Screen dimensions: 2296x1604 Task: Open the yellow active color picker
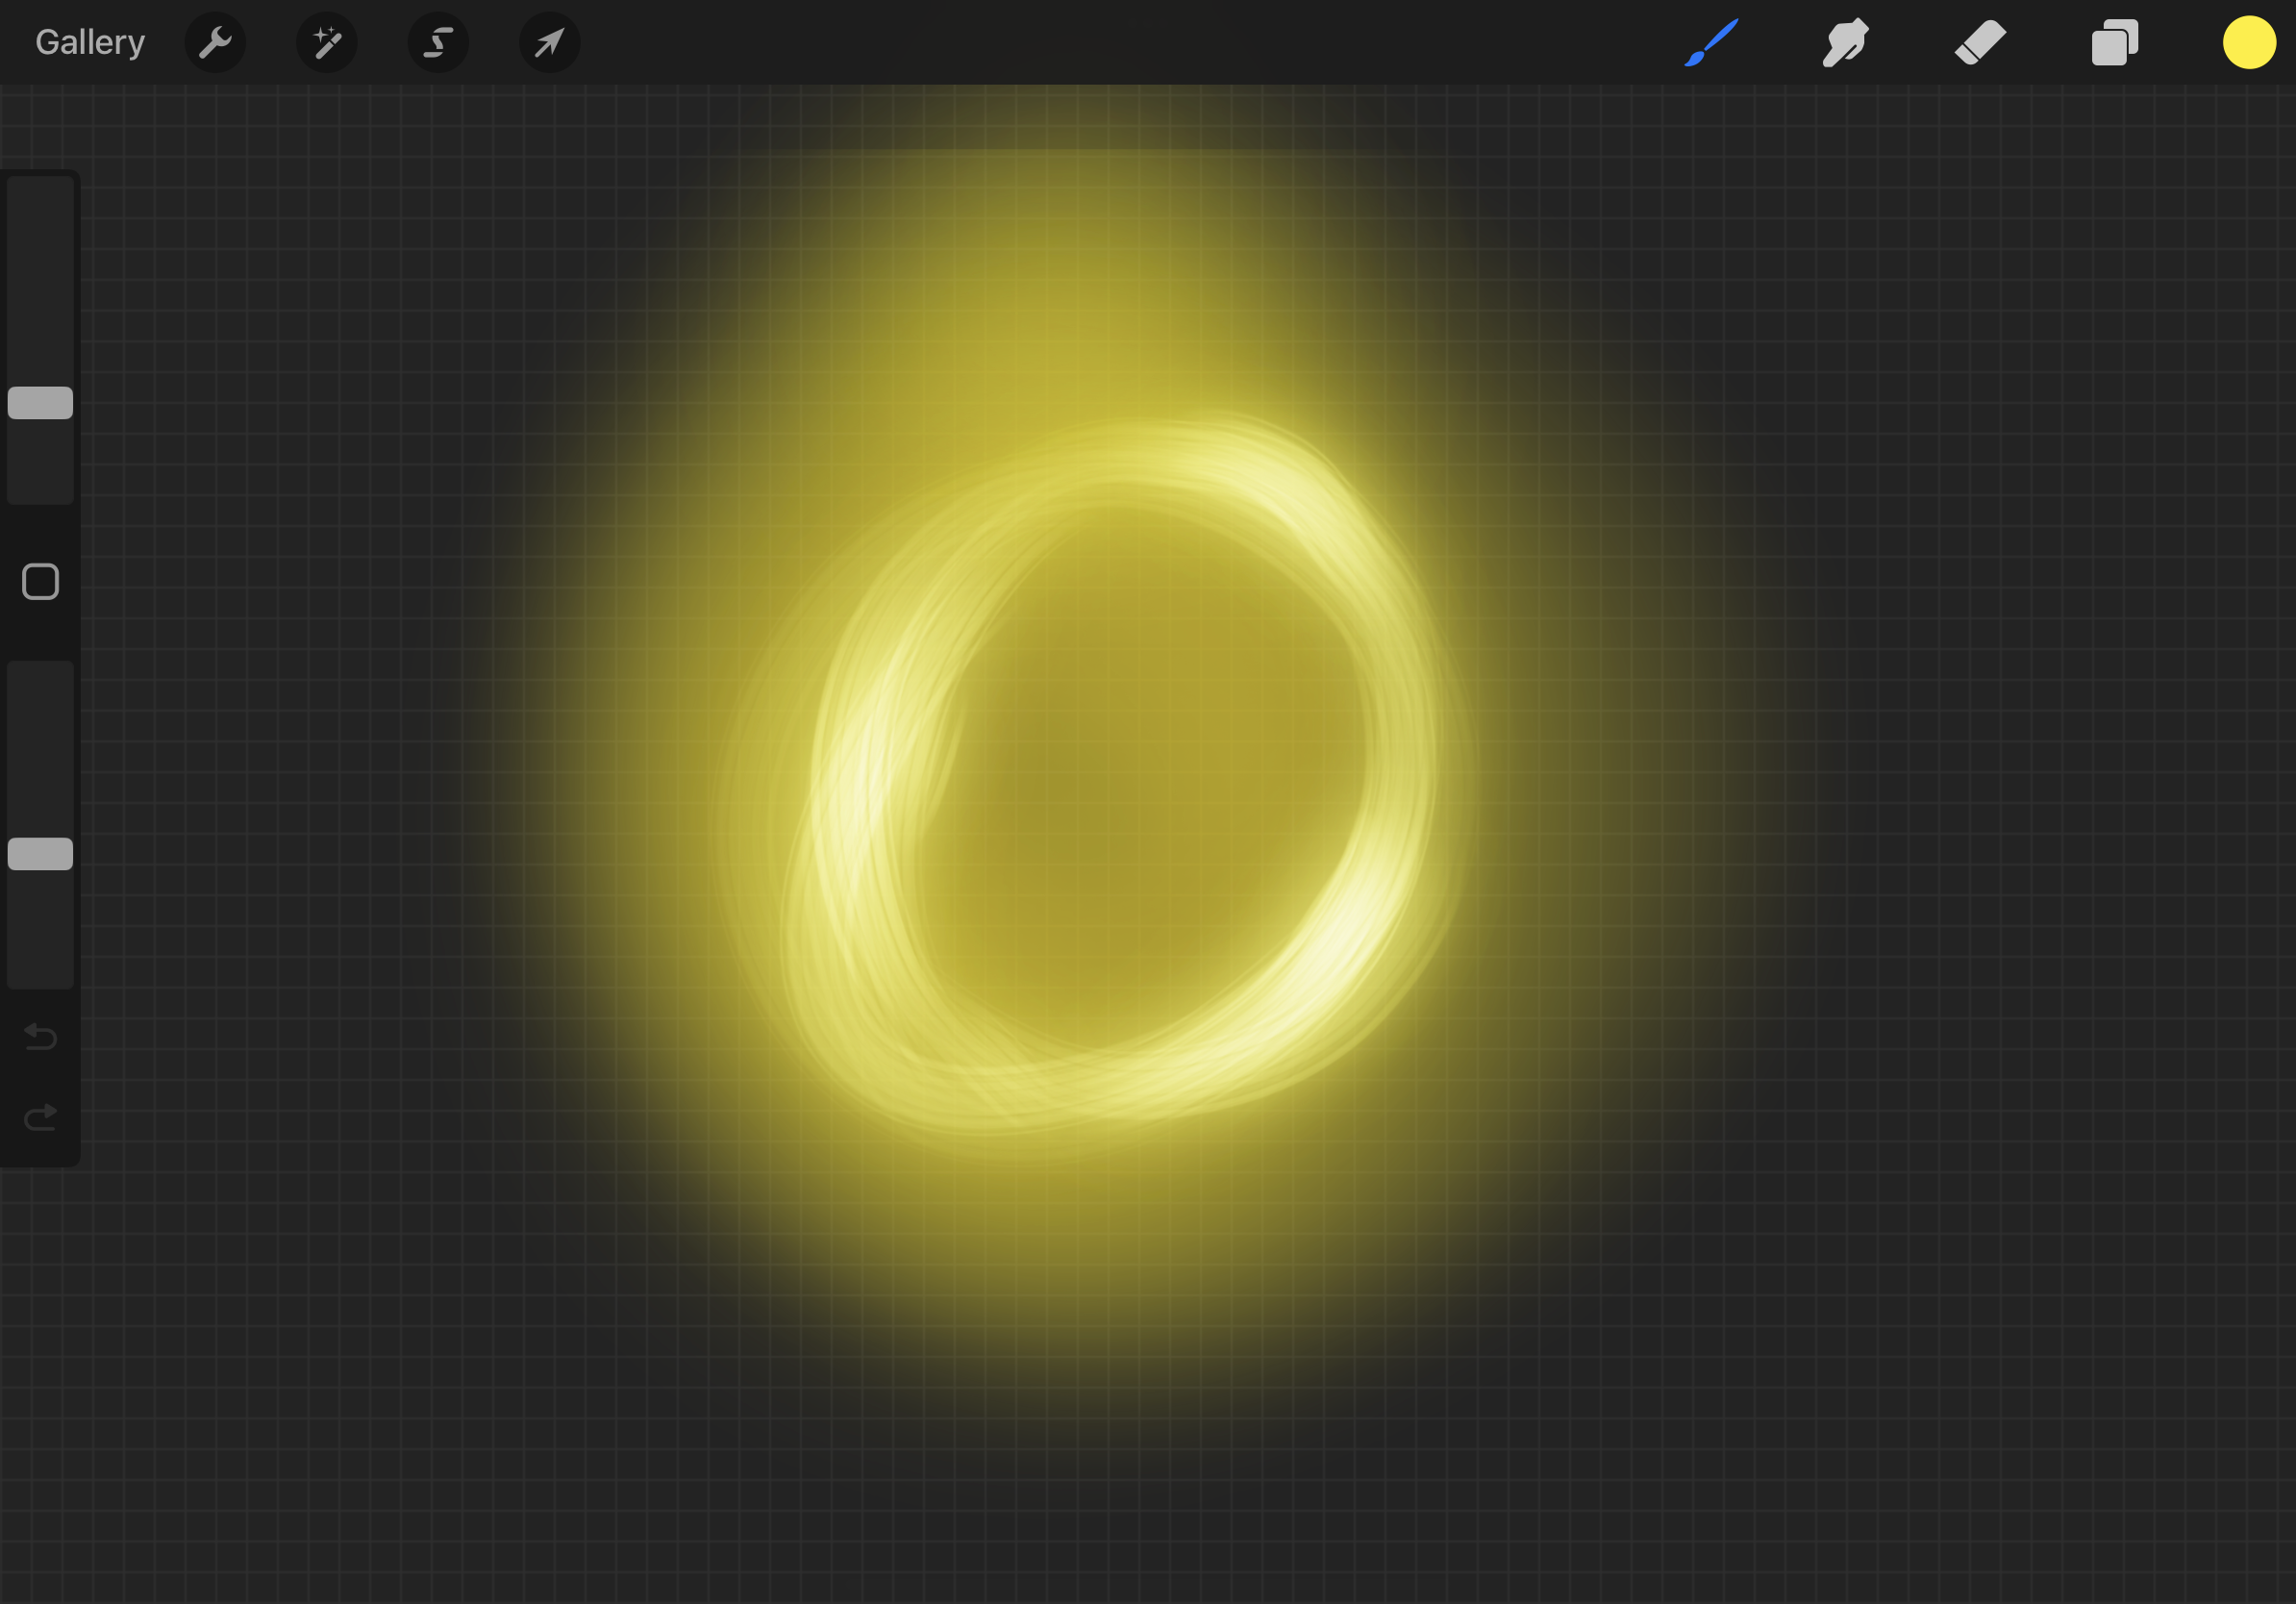click(2249, 42)
